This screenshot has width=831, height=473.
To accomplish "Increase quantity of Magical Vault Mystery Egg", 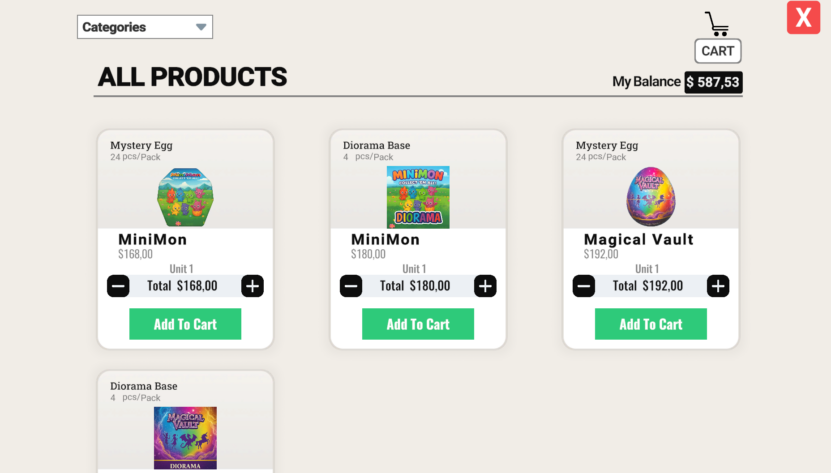I will click(718, 286).
